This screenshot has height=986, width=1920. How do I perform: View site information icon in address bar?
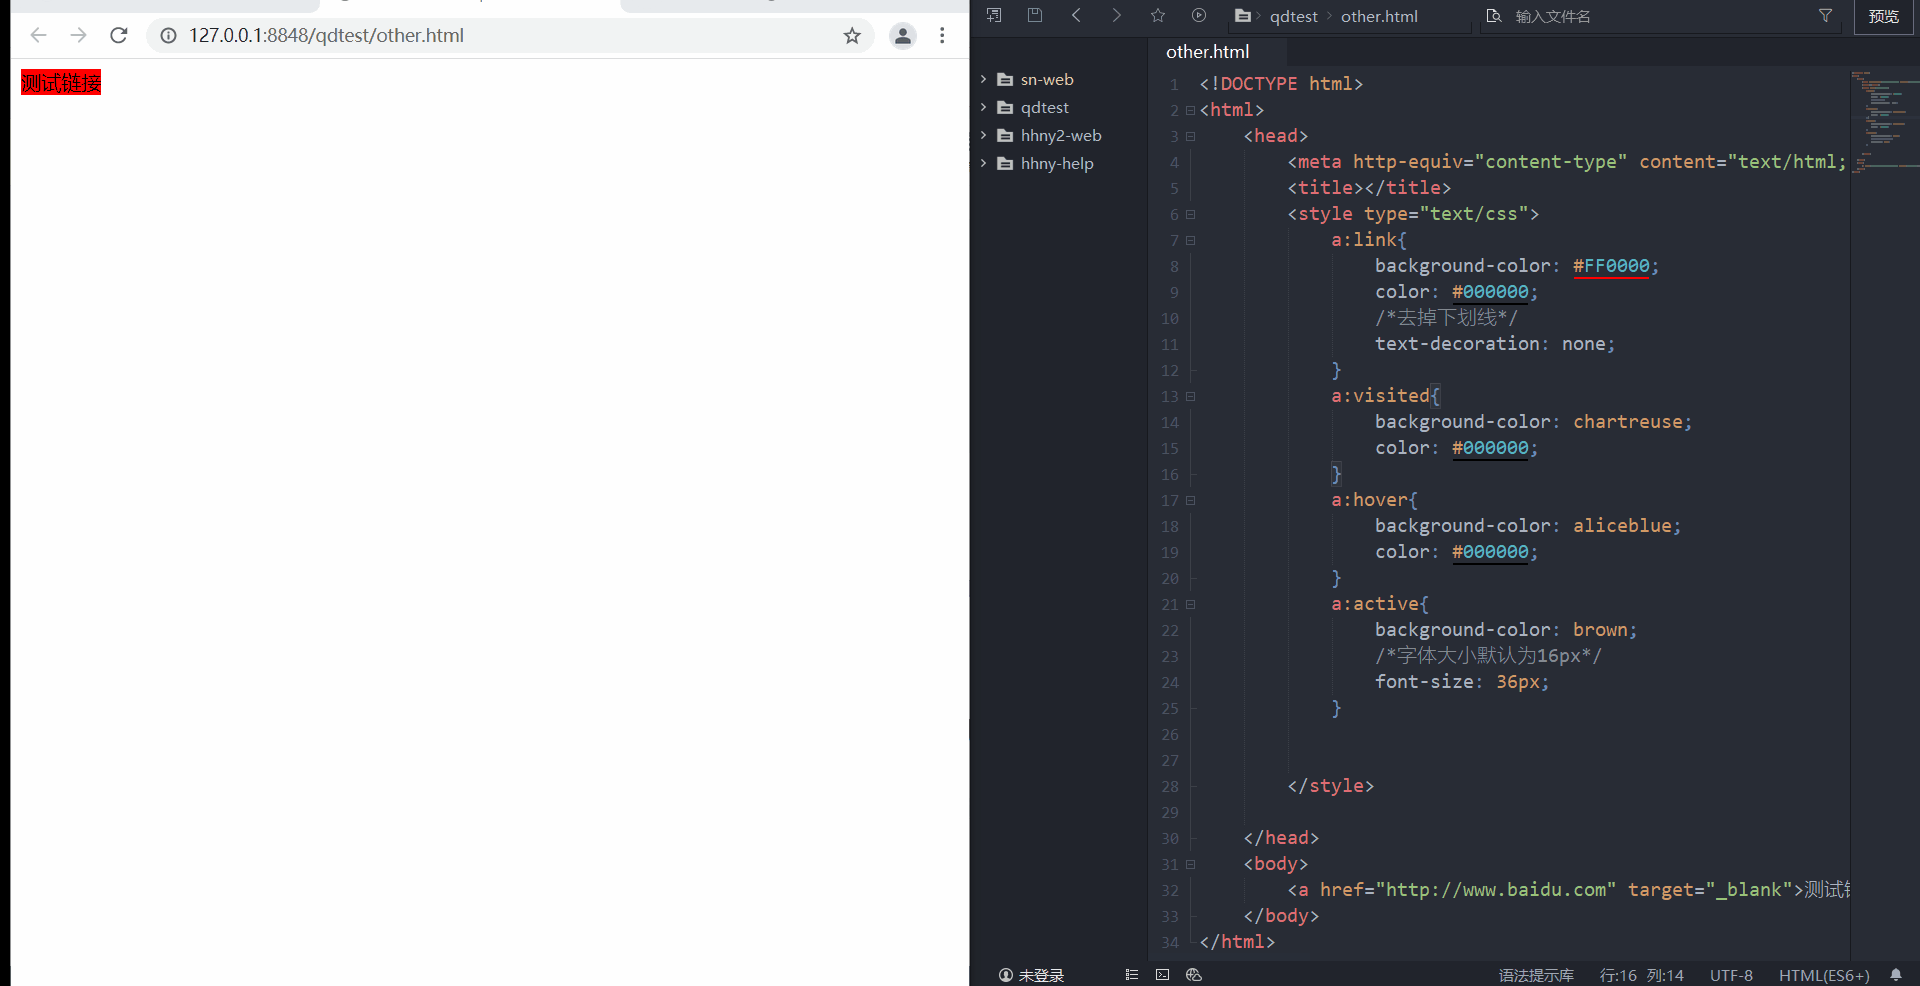[168, 36]
